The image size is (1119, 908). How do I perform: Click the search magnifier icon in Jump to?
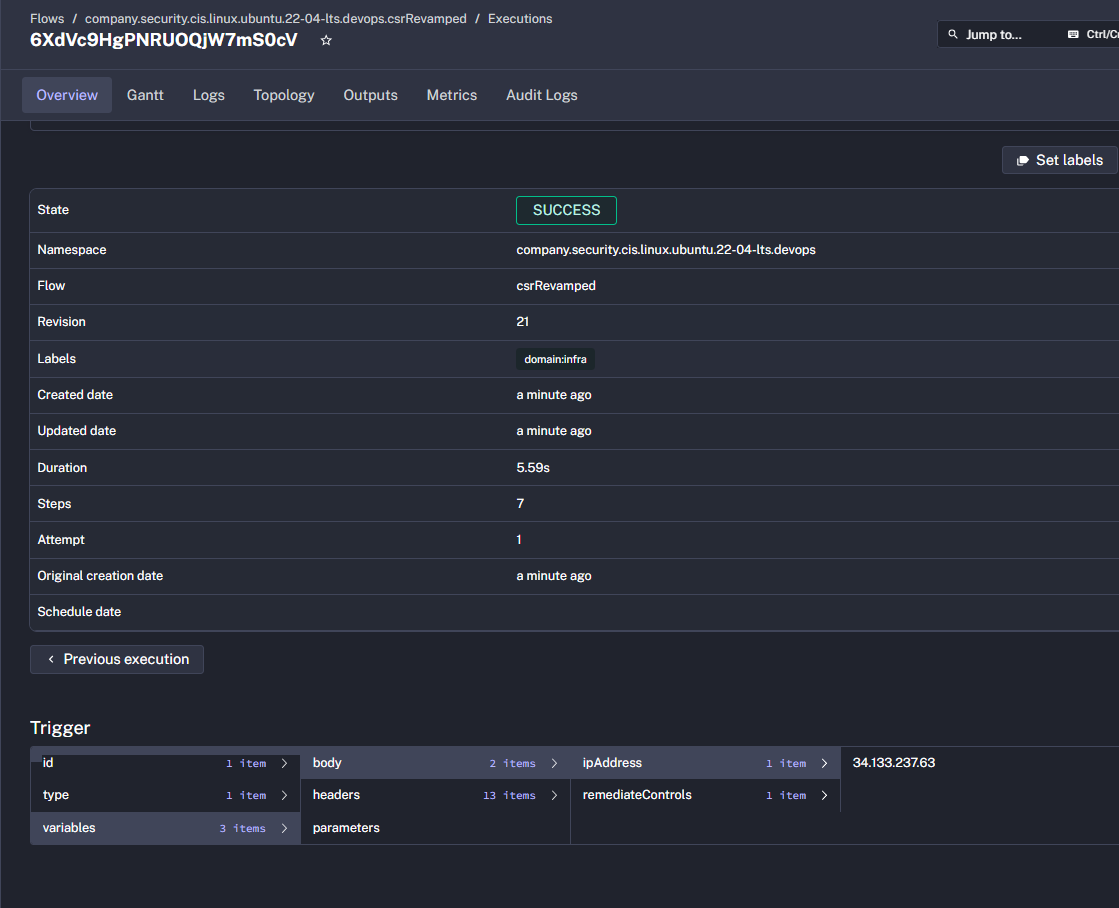point(953,35)
